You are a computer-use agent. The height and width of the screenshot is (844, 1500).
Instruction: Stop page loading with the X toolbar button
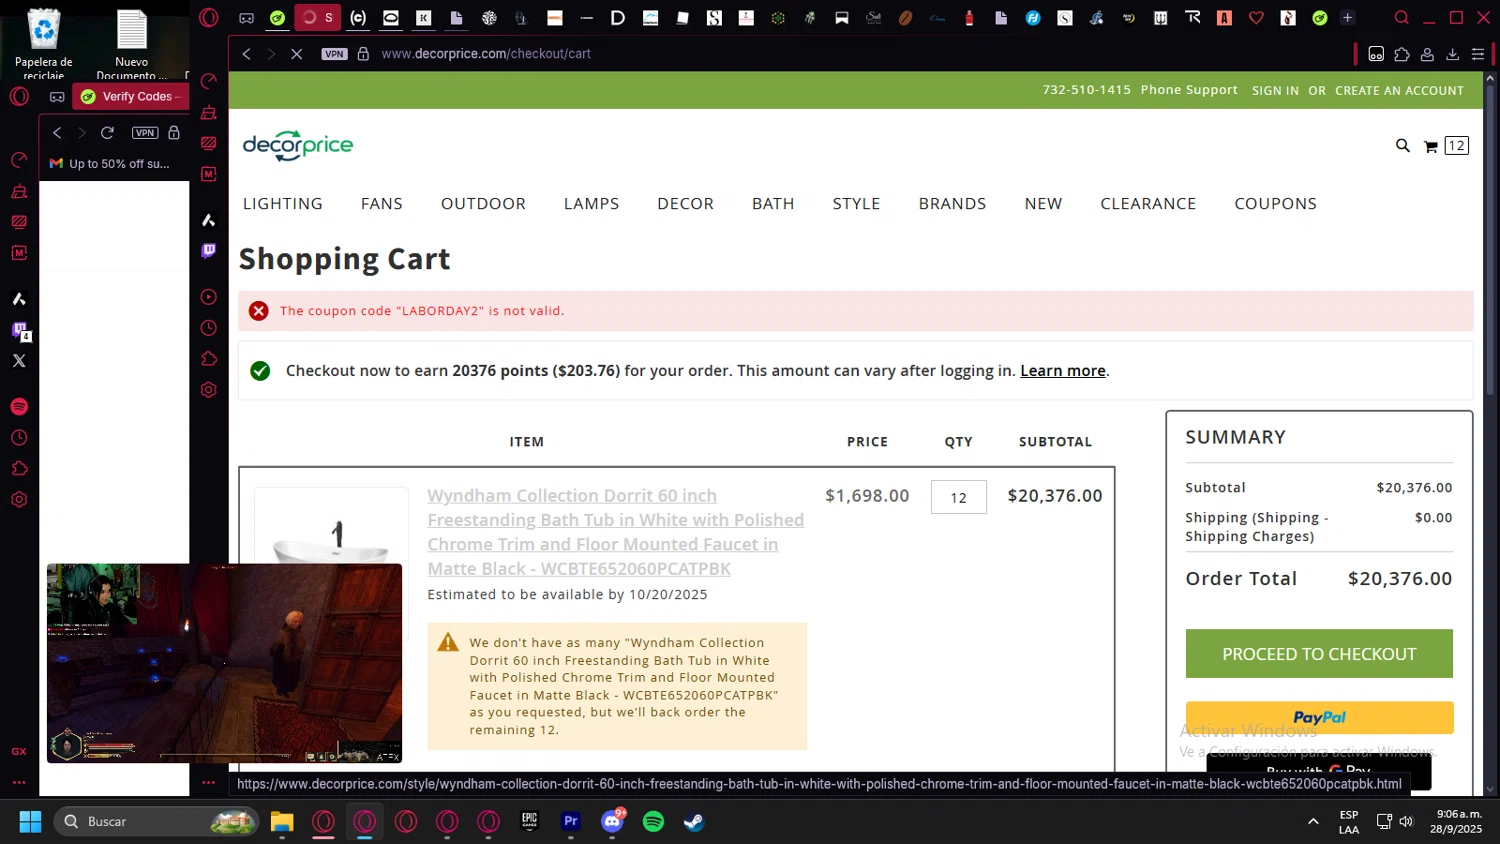coord(297,54)
